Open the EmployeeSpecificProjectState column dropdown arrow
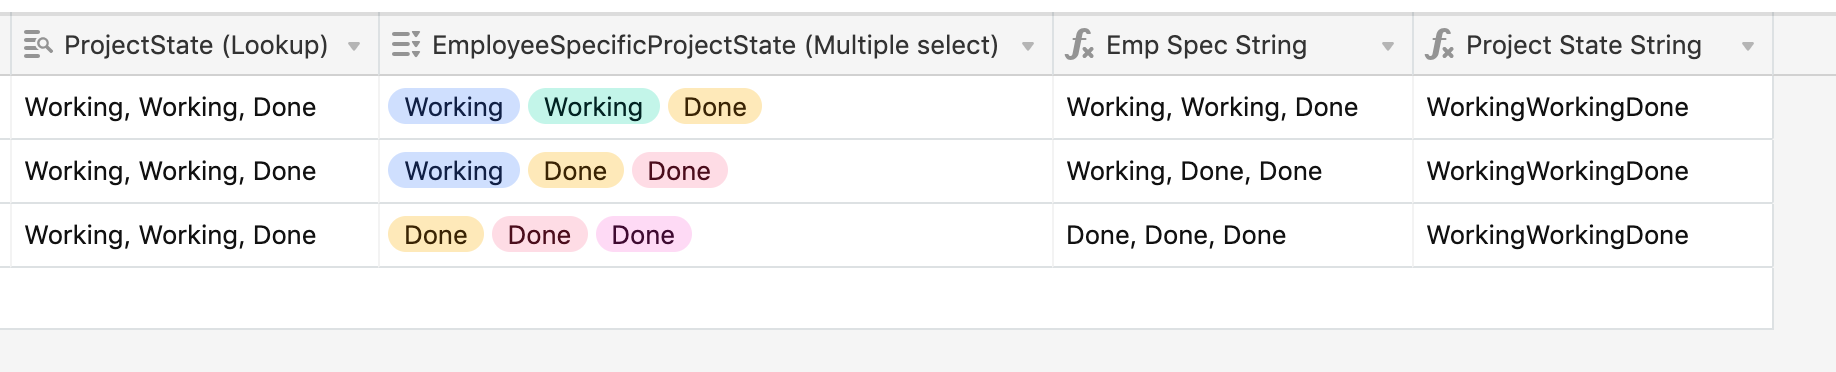The height and width of the screenshot is (372, 1836). click(x=1028, y=46)
